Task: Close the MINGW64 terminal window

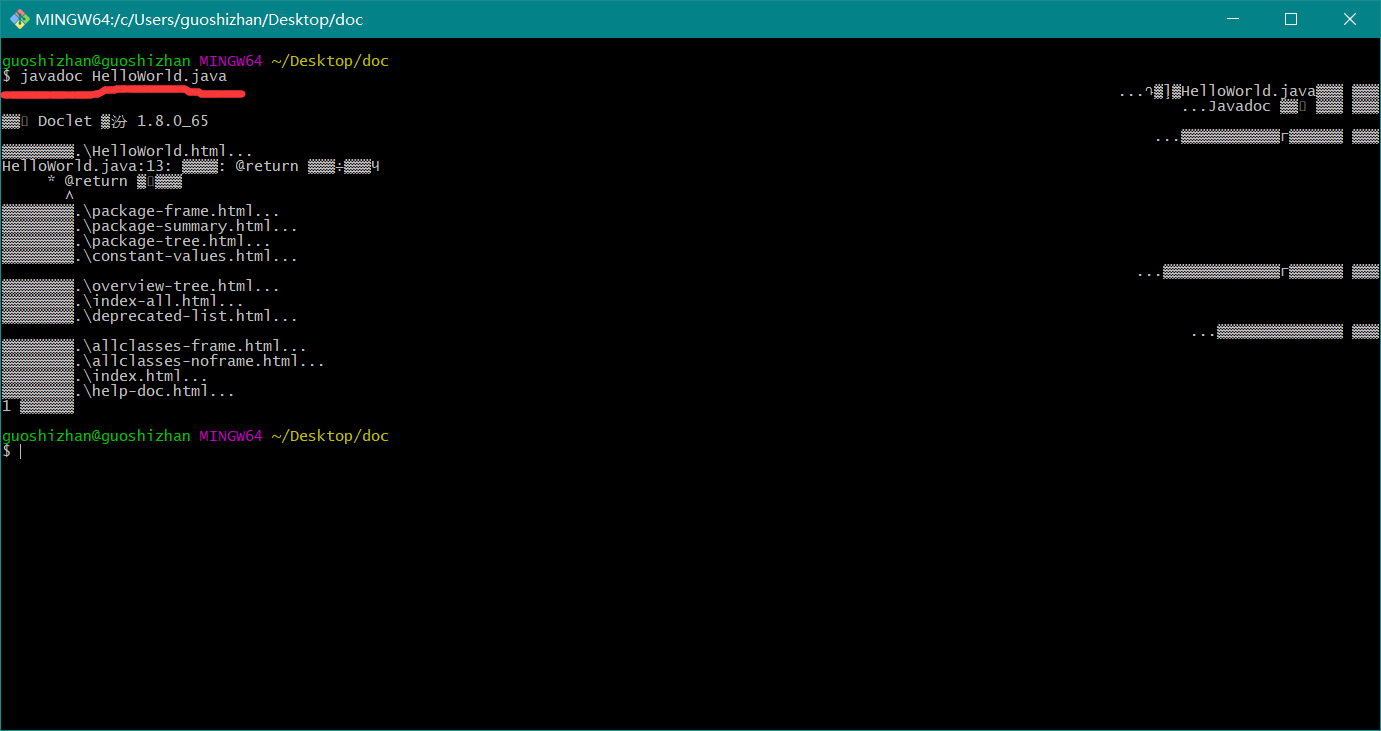Action: coord(1346,19)
